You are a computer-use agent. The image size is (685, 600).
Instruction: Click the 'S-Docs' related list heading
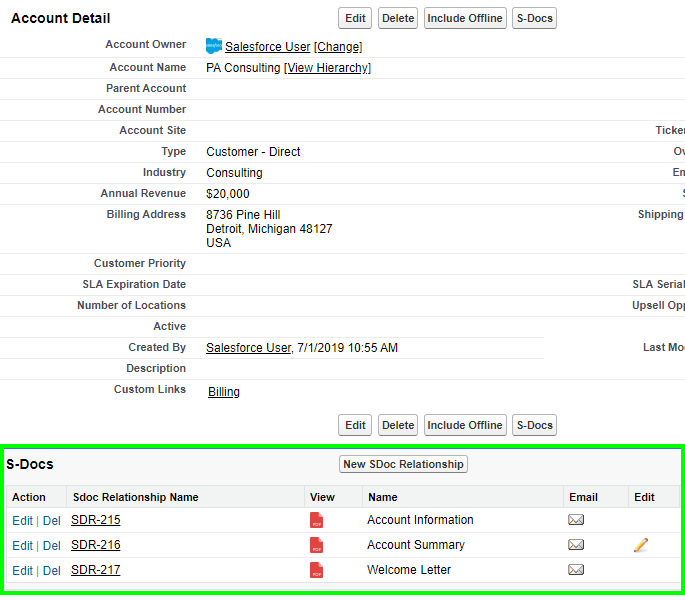pos(30,464)
